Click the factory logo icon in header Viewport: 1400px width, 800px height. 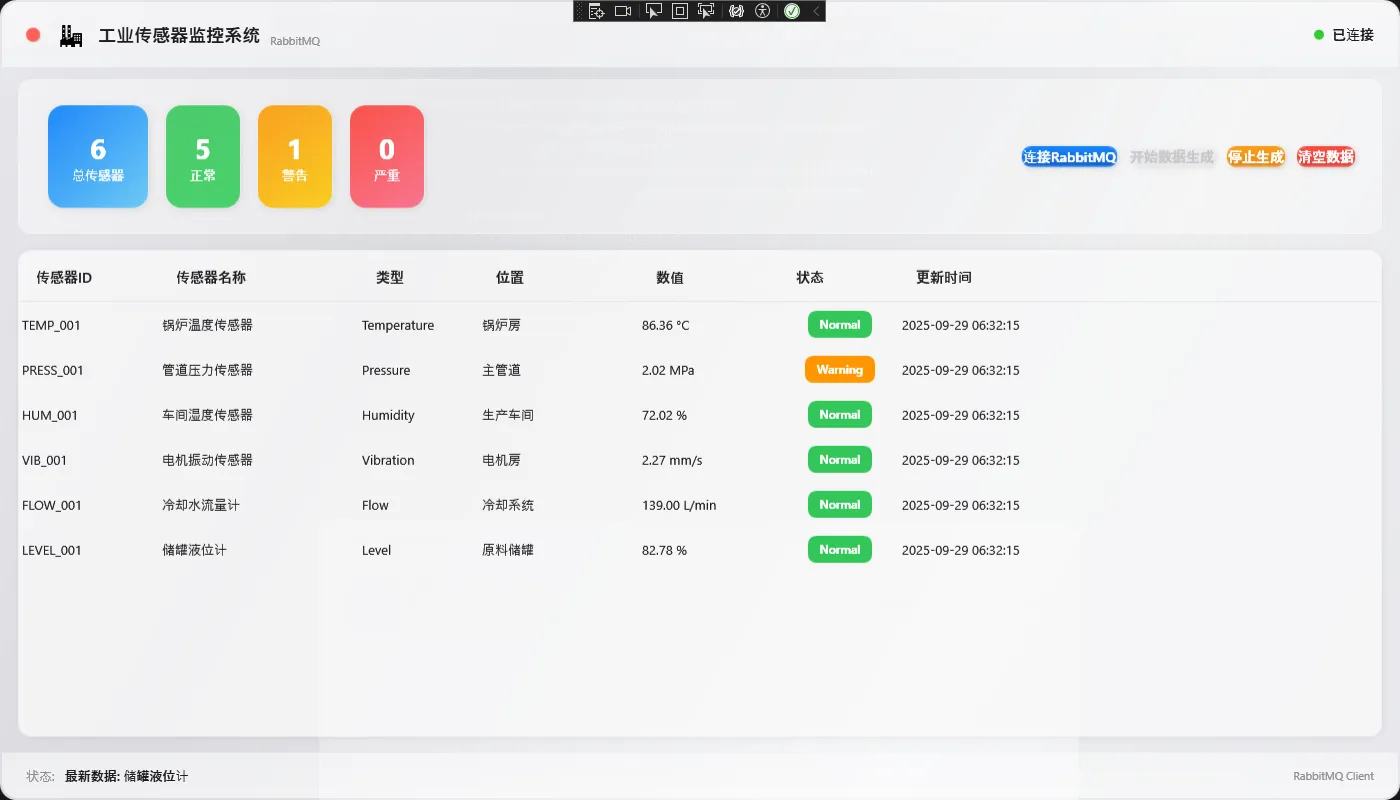[71, 36]
